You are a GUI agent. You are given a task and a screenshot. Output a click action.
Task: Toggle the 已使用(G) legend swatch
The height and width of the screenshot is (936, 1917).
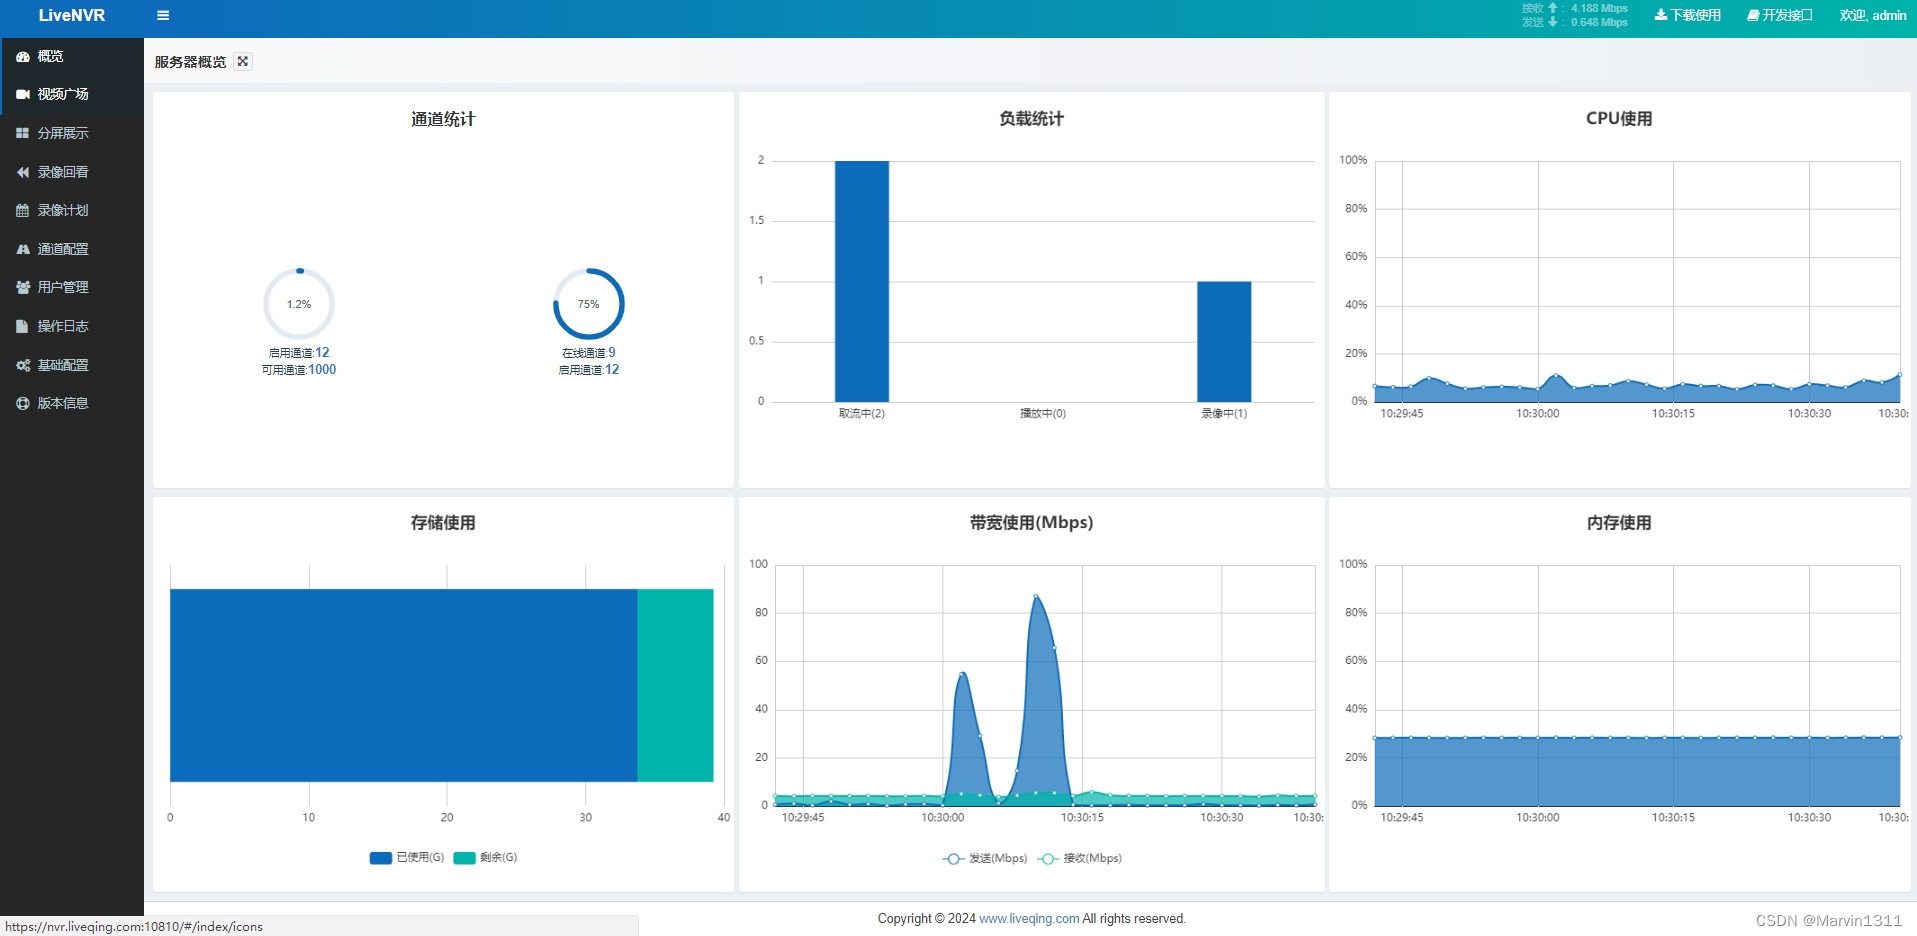point(380,858)
